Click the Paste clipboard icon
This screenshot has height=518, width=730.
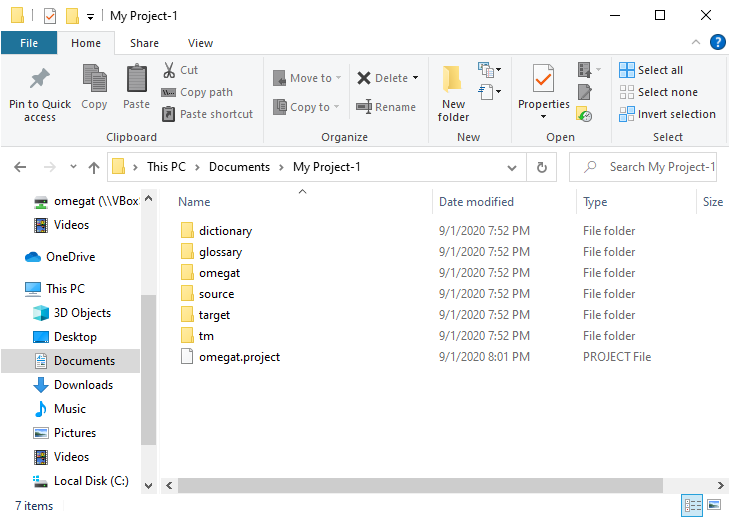click(x=136, y=79)
